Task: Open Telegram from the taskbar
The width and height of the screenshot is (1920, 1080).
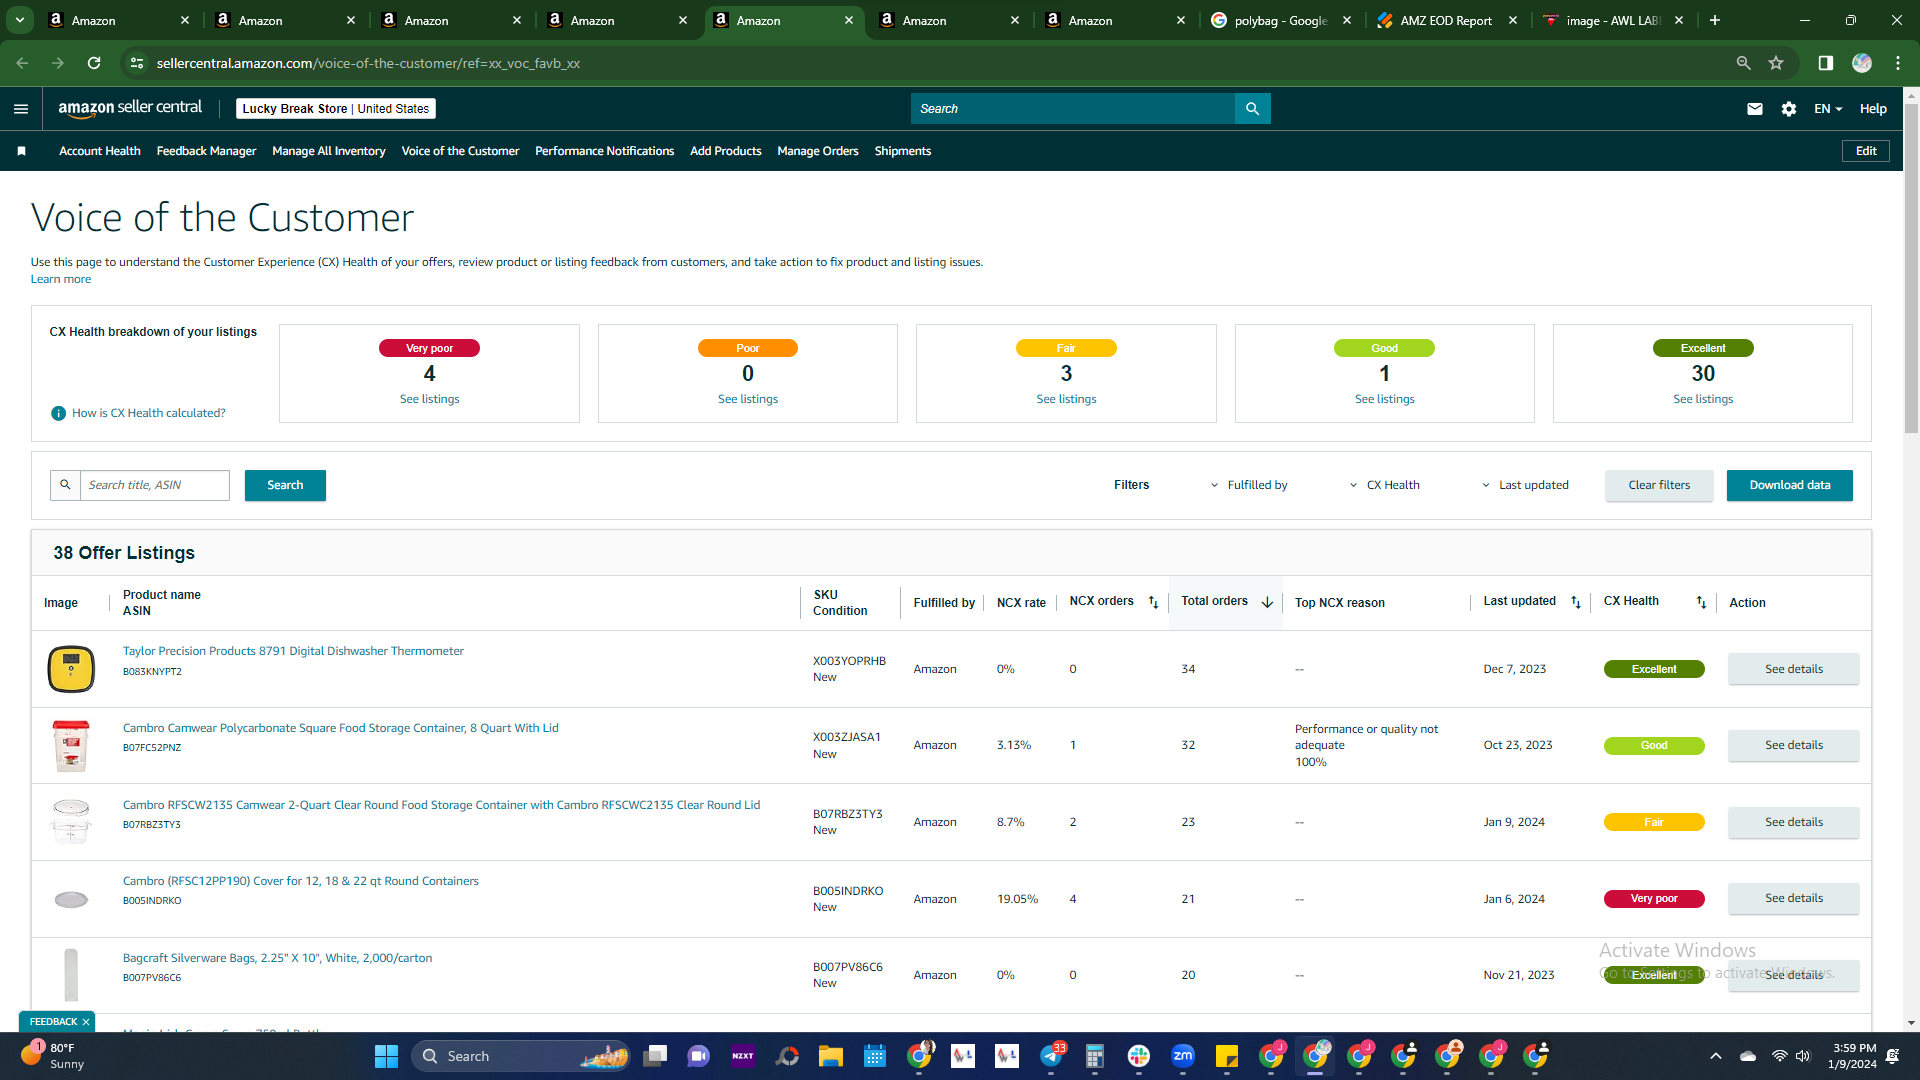Action: 1051,1056
